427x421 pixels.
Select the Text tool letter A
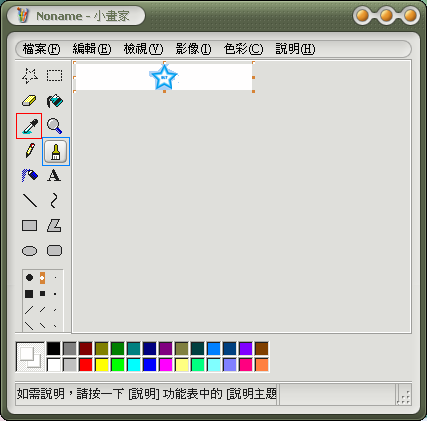(x=54, y=176)
